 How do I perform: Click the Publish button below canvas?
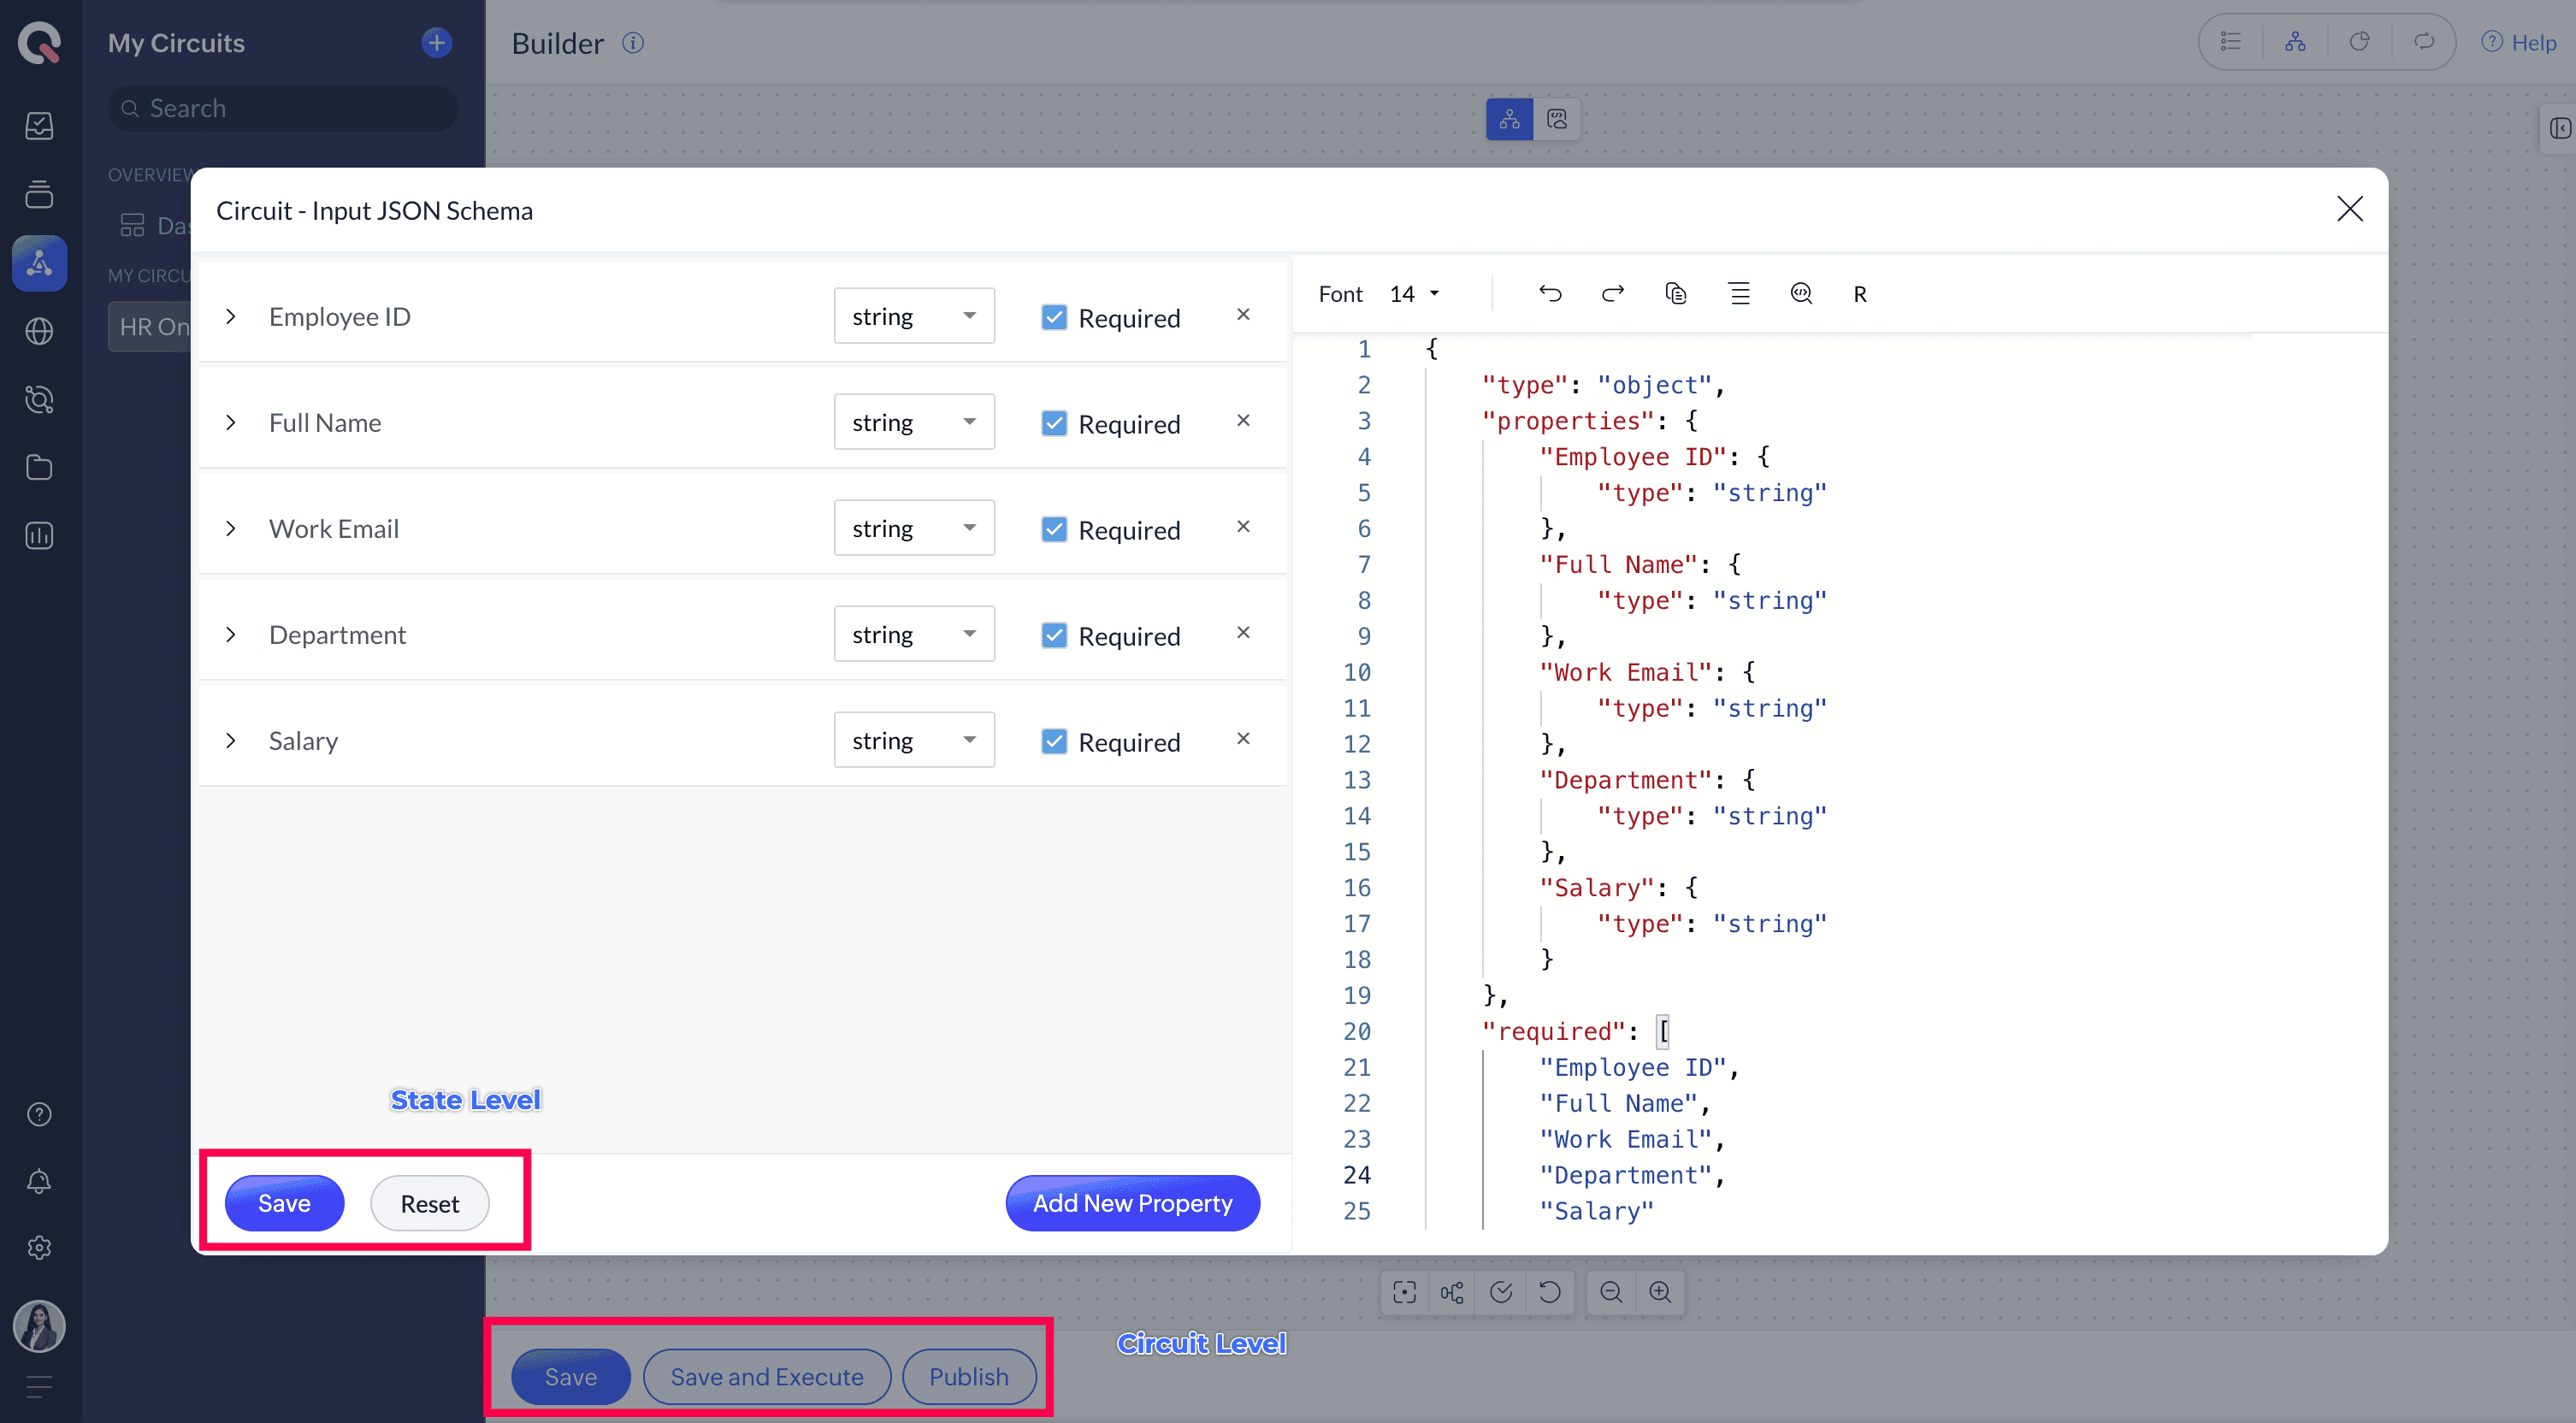point(968,1376)
